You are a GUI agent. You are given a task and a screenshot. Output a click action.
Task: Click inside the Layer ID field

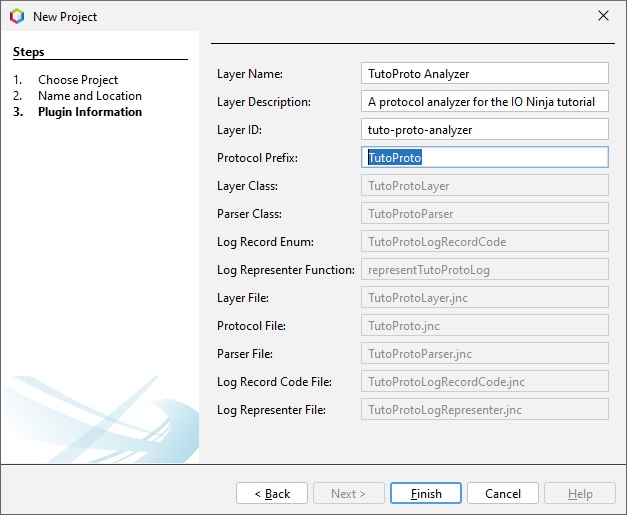pyautogui.click(x=485, y=129)
